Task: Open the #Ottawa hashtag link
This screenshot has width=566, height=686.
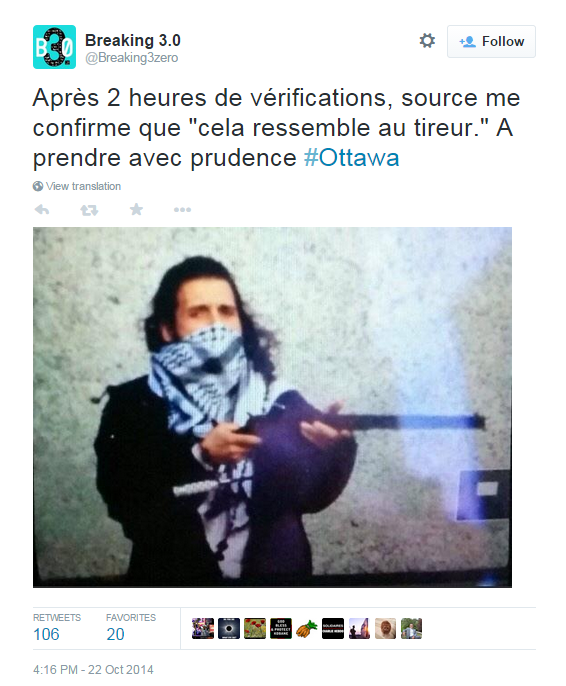Action: pos(351,158)
